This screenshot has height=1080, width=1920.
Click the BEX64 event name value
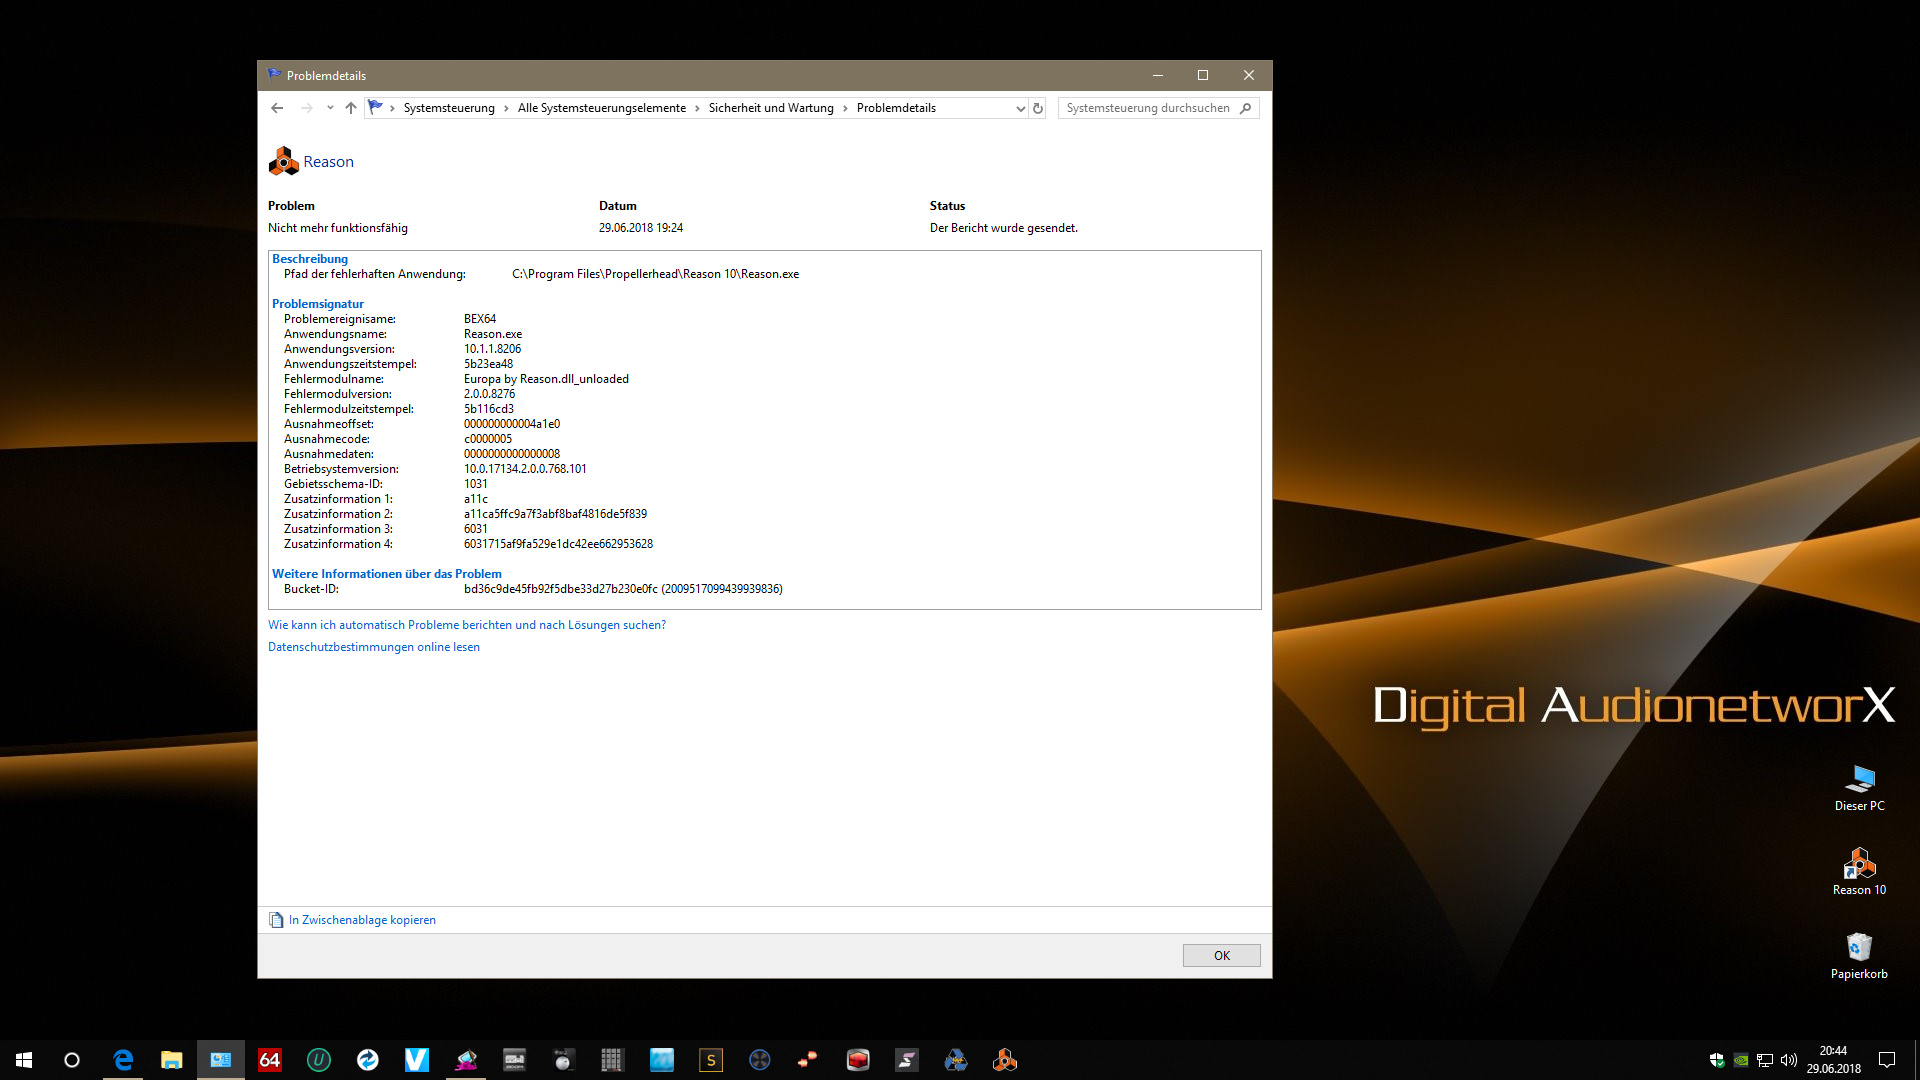pyautogui.click(x=480, y=319)
